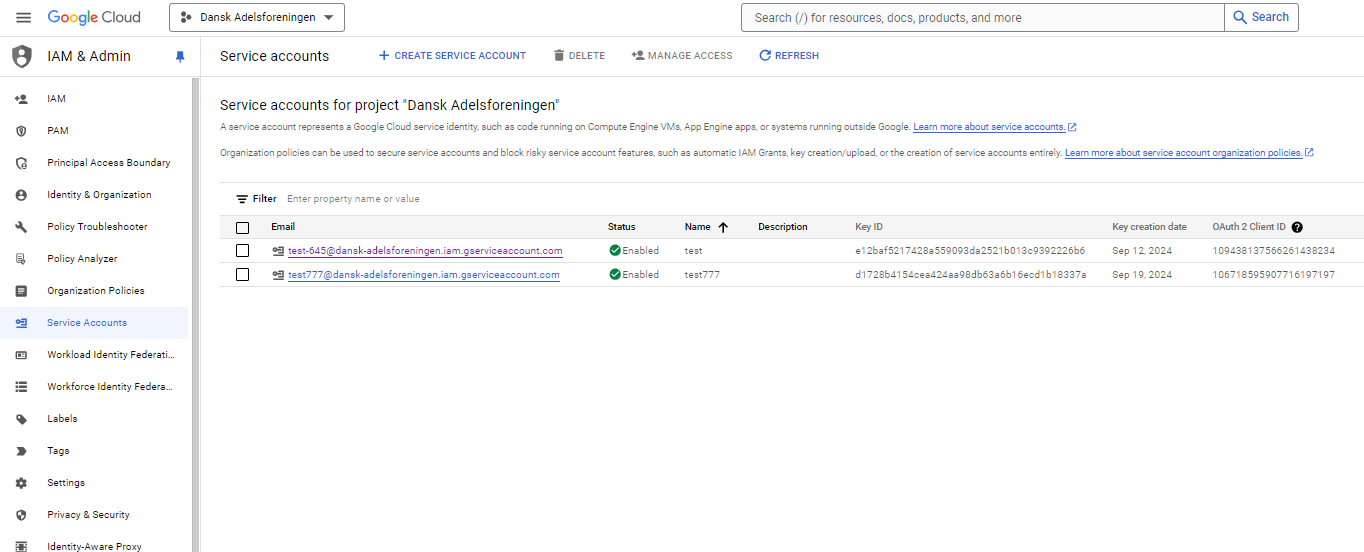Viewport: 1364px width, 552px height.
Task: Open Learn more about service accounts link
Action: (x=995, y=127)
